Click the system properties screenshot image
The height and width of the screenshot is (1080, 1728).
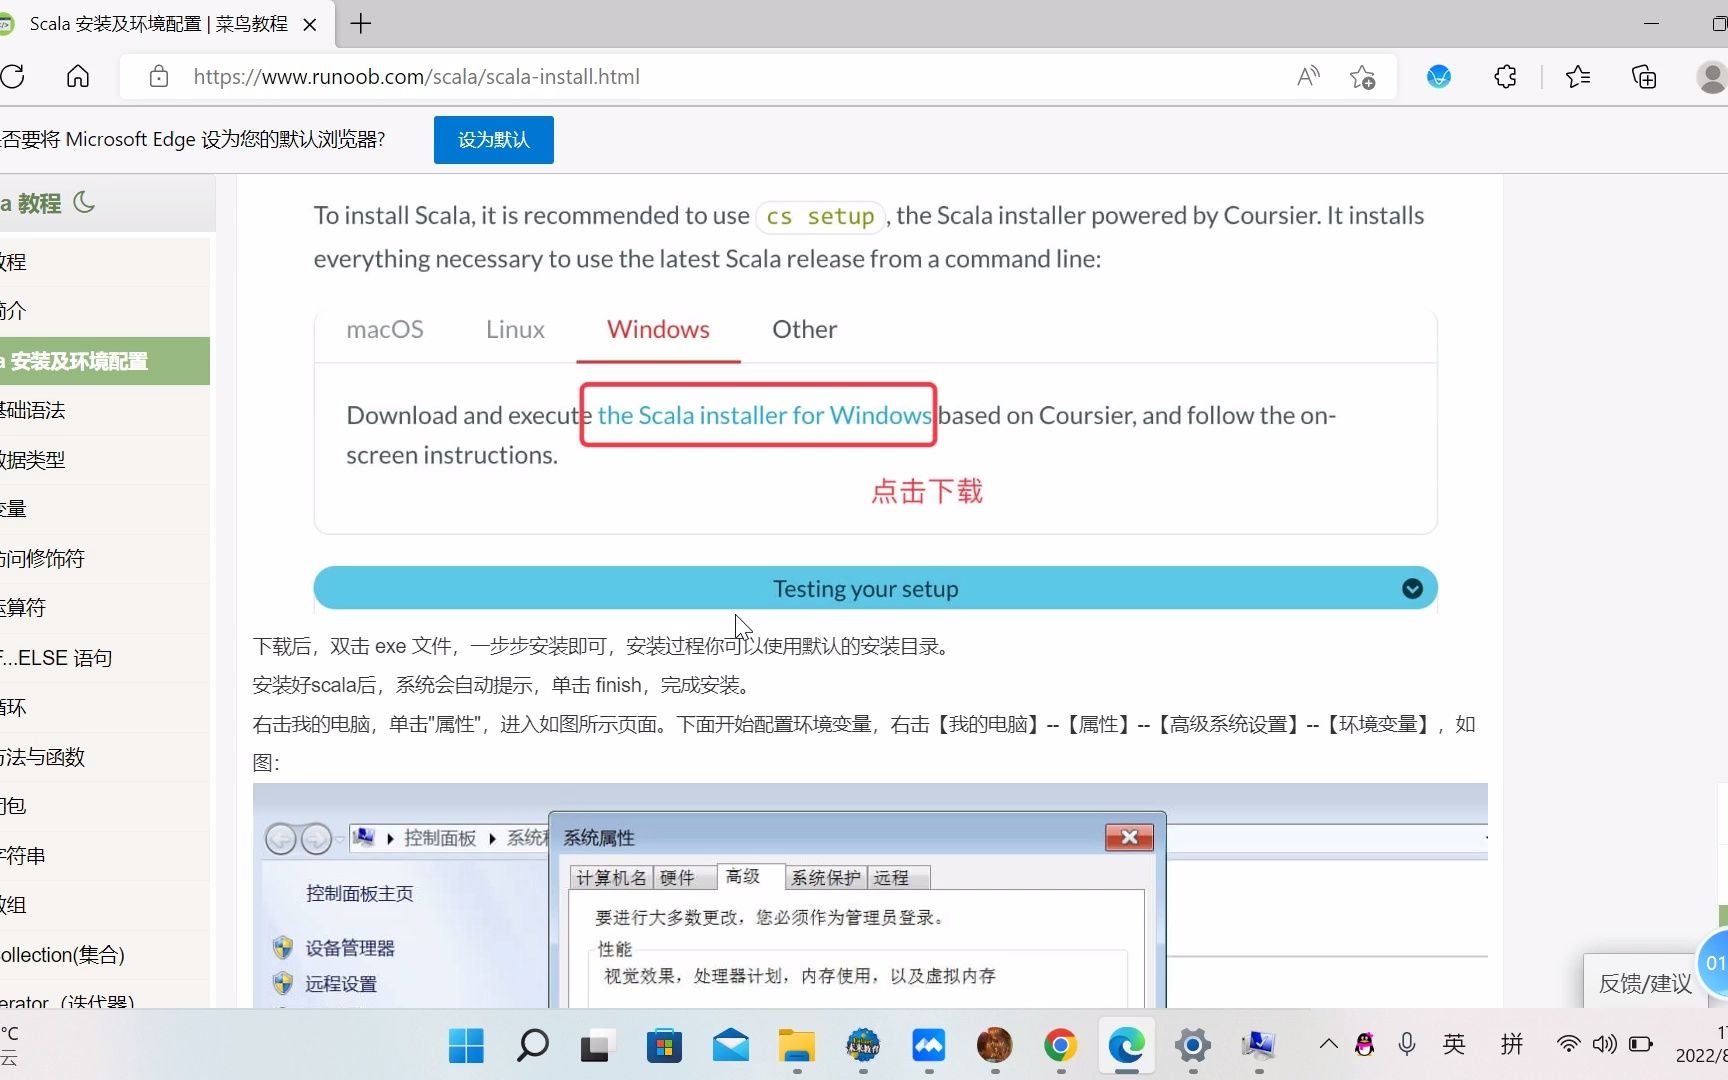pos(870,896)
